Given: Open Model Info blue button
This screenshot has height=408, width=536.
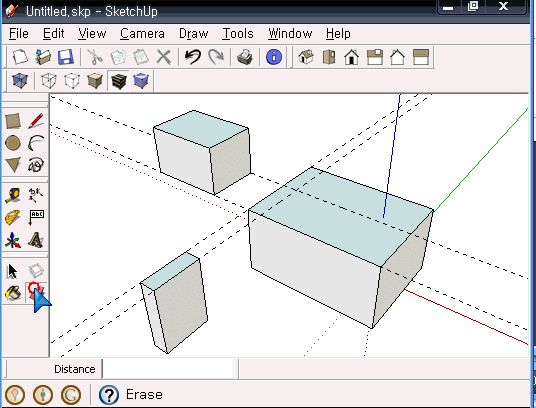Looking at the screenshot, I should [274, 57].
